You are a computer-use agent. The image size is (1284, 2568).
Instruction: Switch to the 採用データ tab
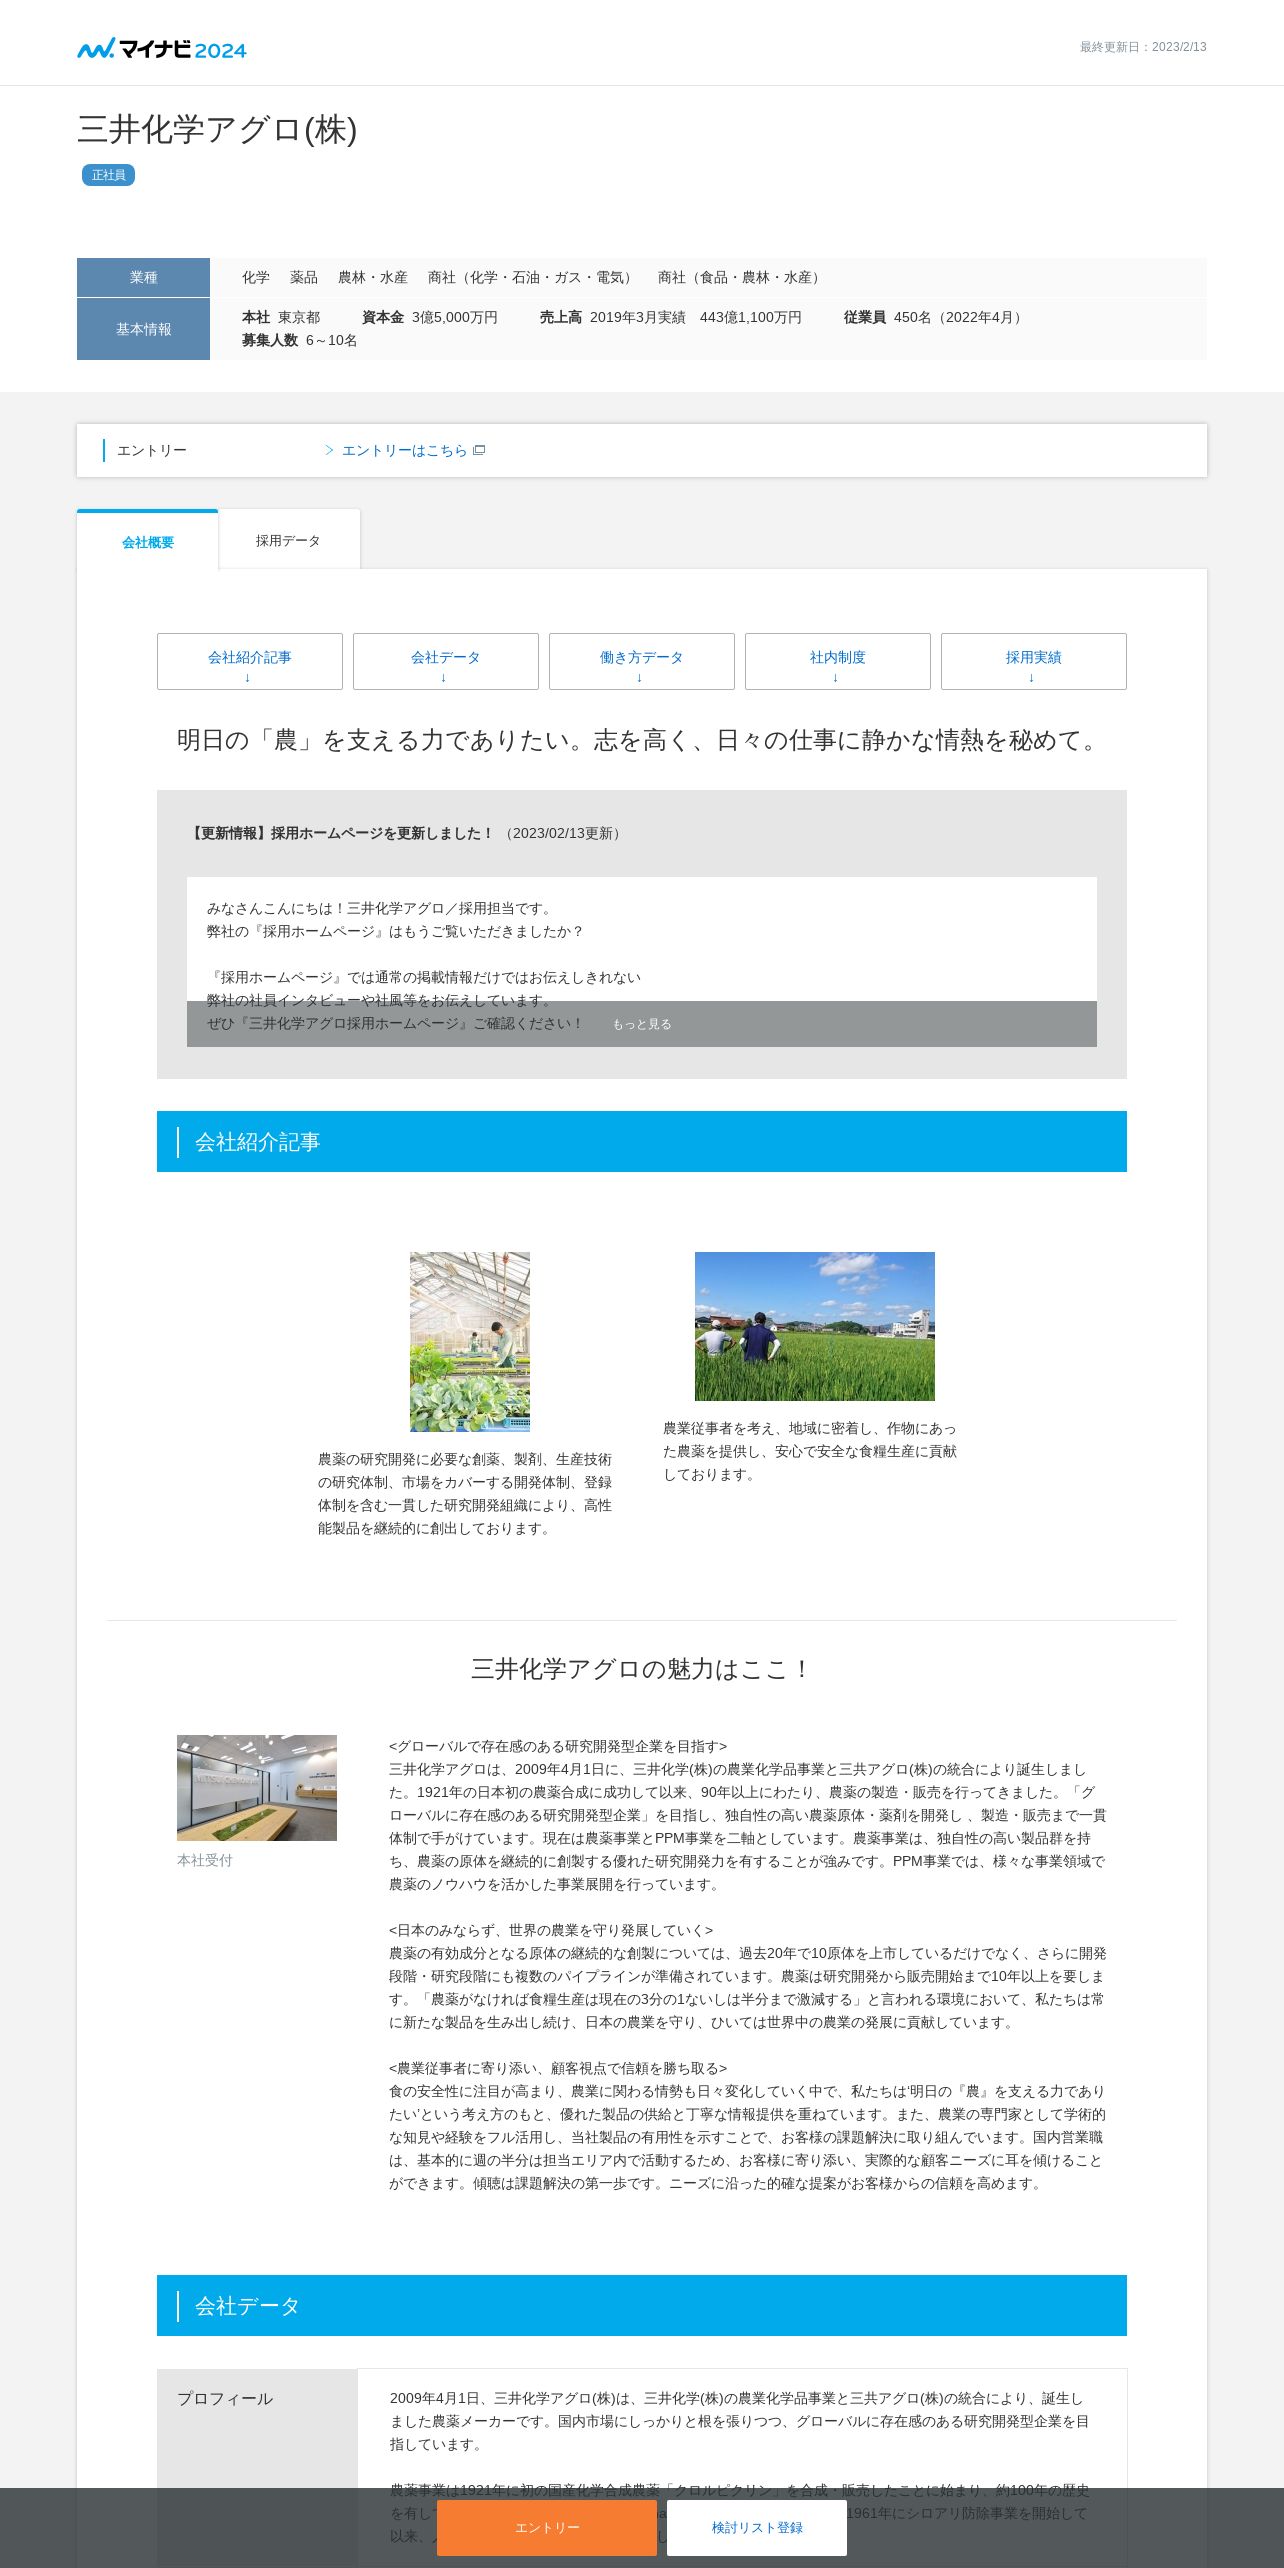(x=288, y=540)
